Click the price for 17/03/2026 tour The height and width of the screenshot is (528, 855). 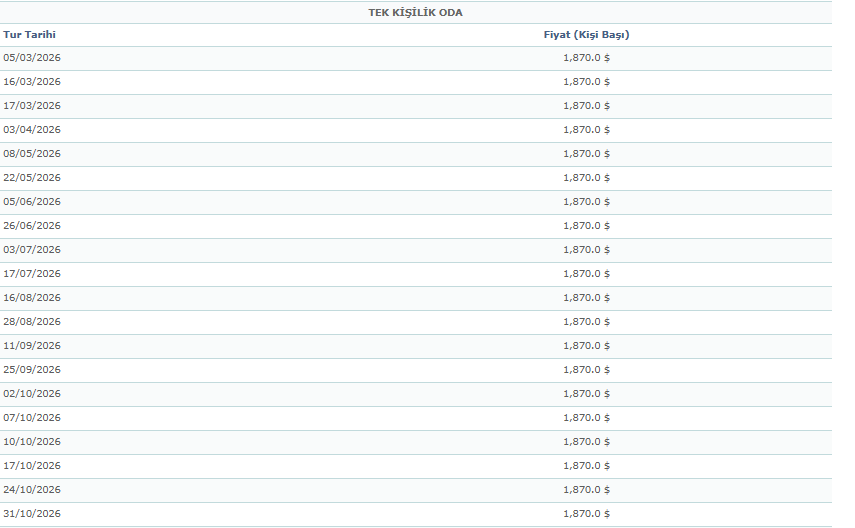point(586,106)
